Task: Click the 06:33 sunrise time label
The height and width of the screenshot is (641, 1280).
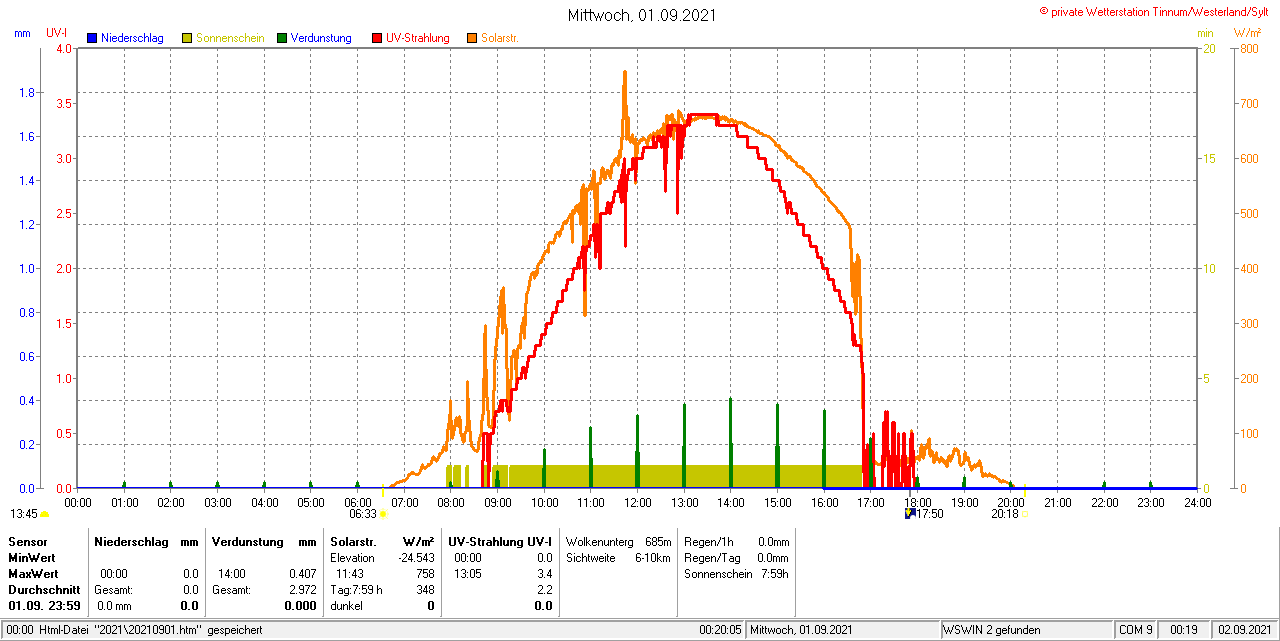Action: 362,514
